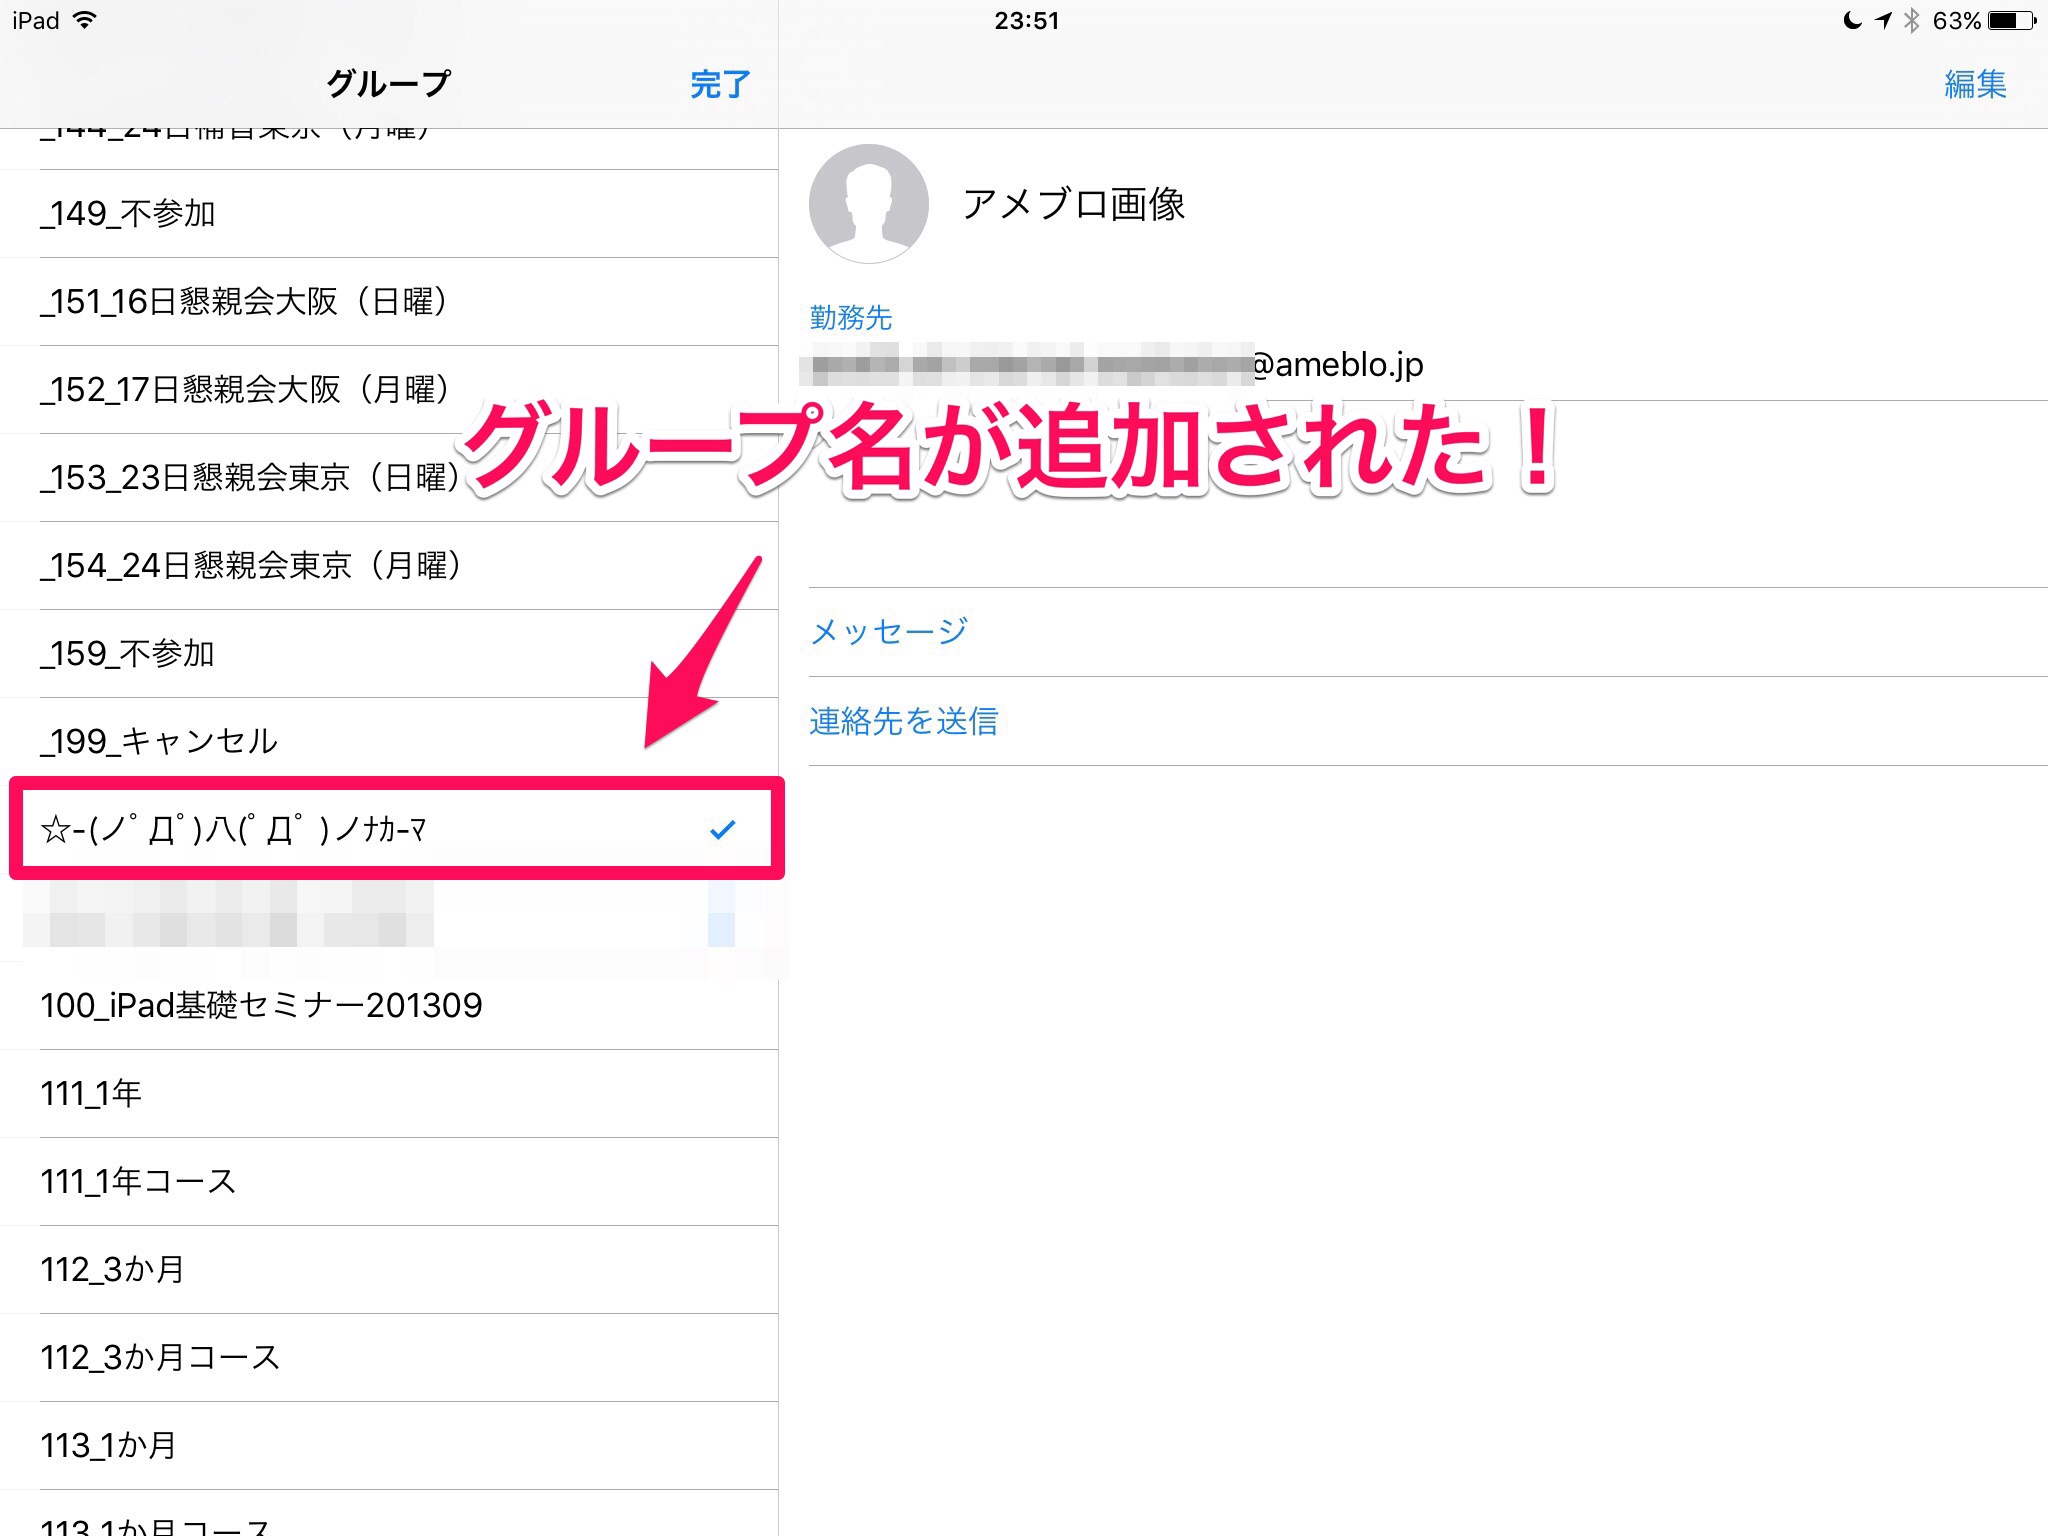Tap the battery icon in status bar
2048x1536 pixels.
pos(2012,21)
